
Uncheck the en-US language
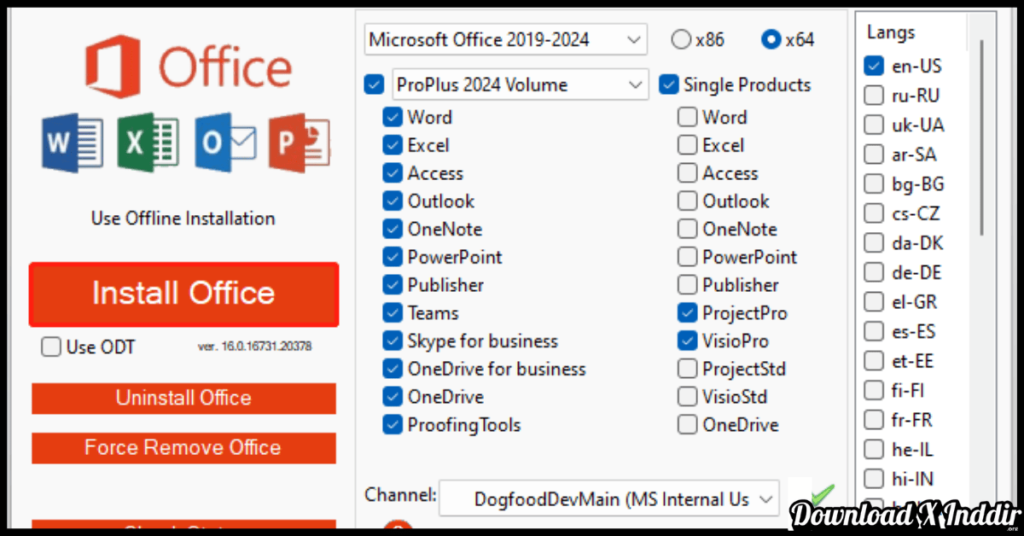[x=874, y=66]
